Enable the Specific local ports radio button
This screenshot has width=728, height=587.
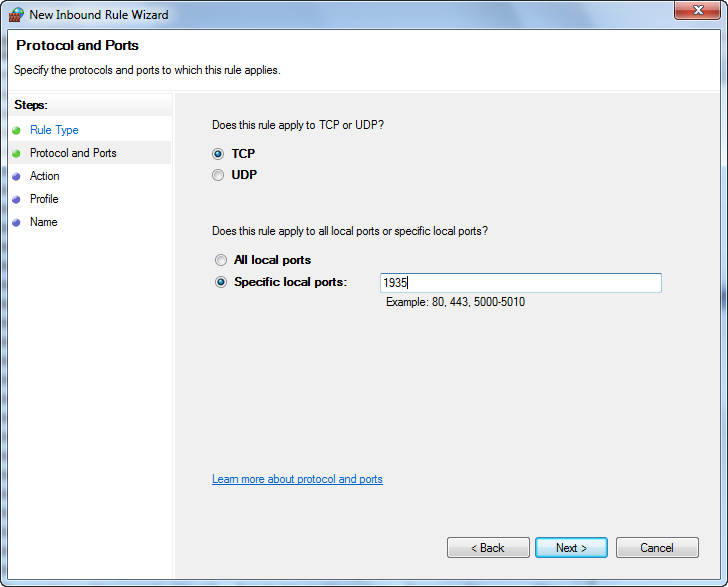pos(221,282)
